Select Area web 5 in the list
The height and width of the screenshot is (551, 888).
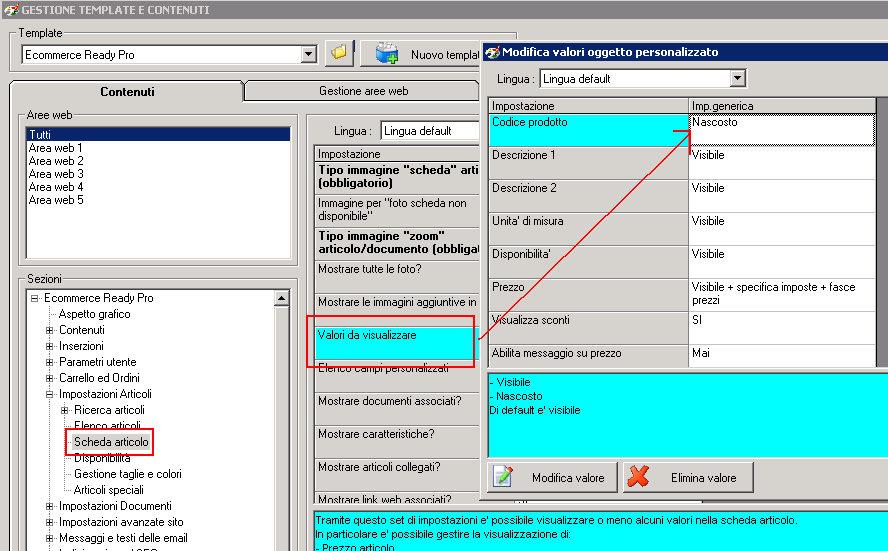[x=56, y=200]
